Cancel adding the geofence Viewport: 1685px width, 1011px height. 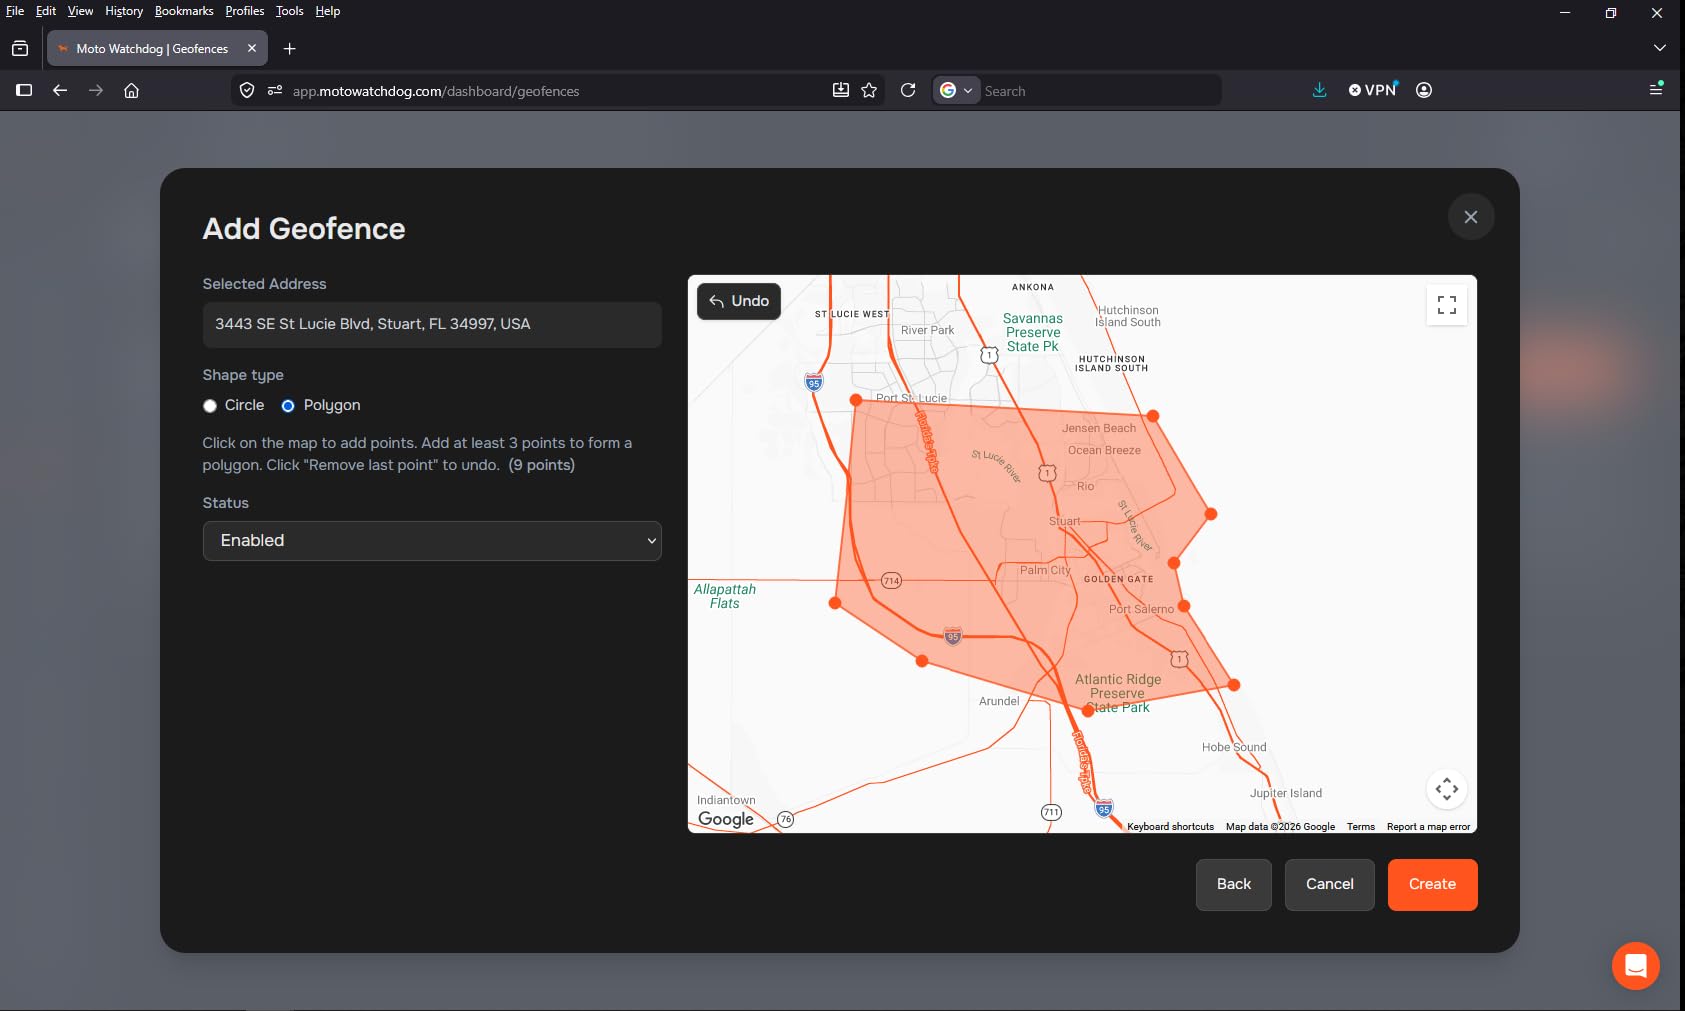1330,885
